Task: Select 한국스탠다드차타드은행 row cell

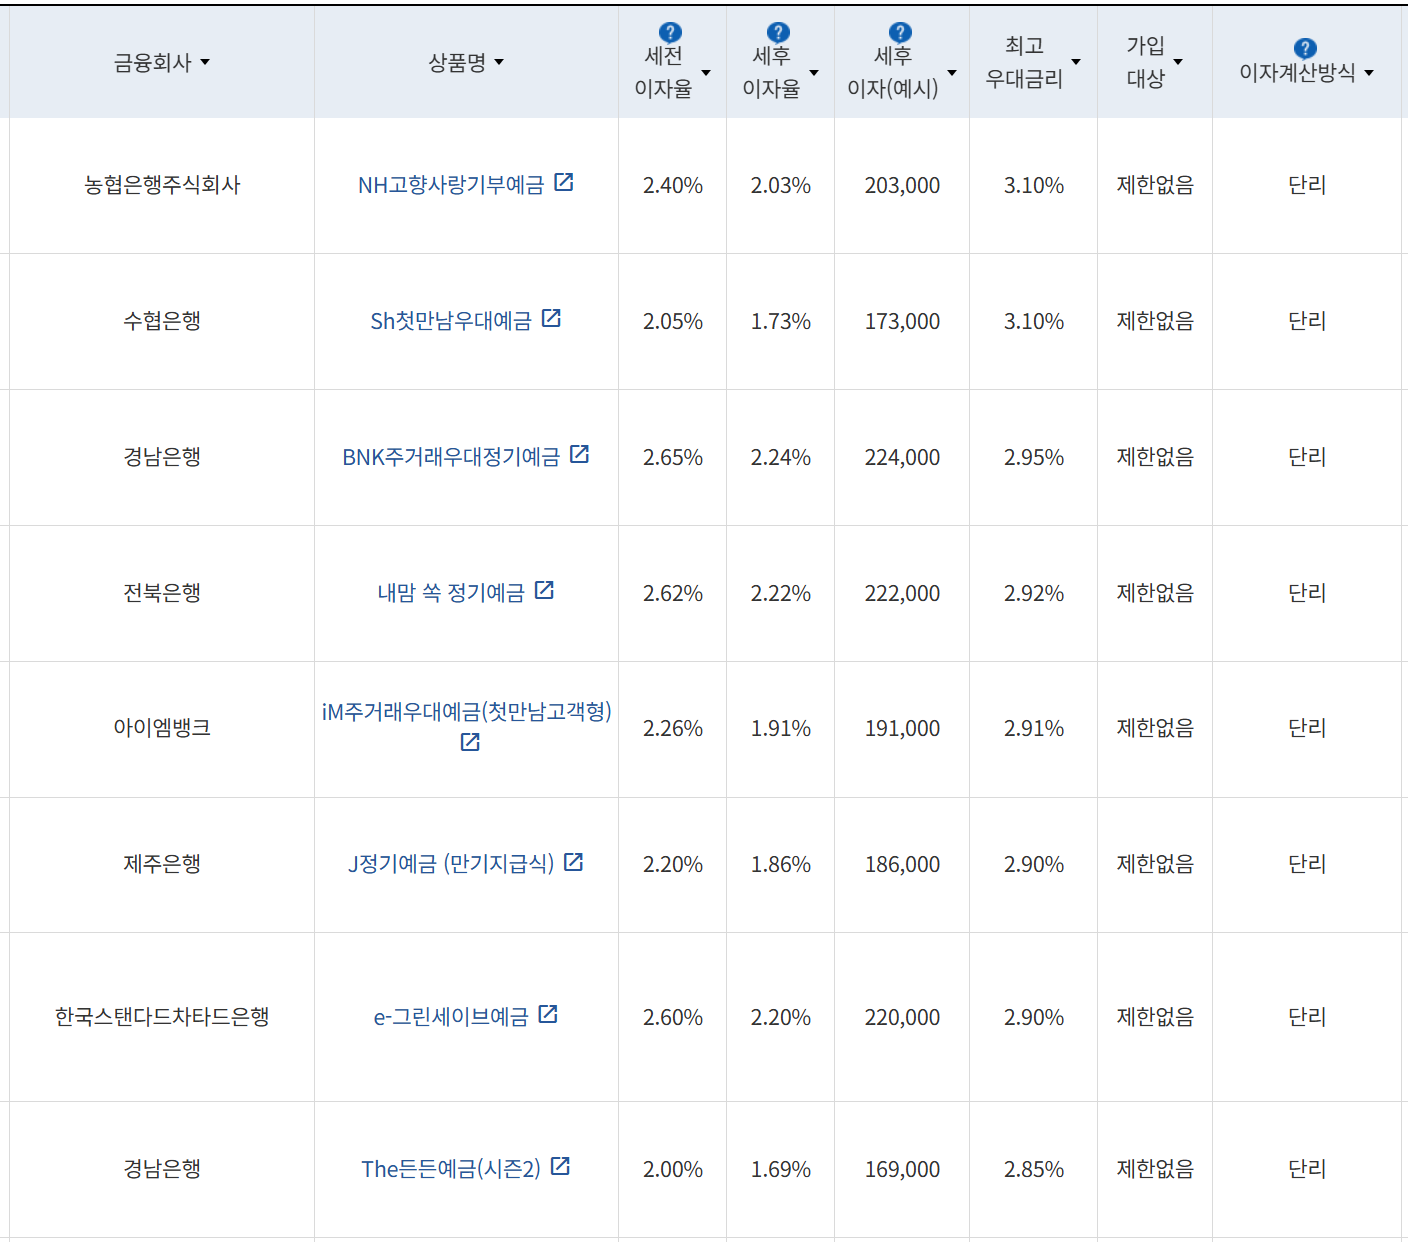Action: (x=162, y=1017)
